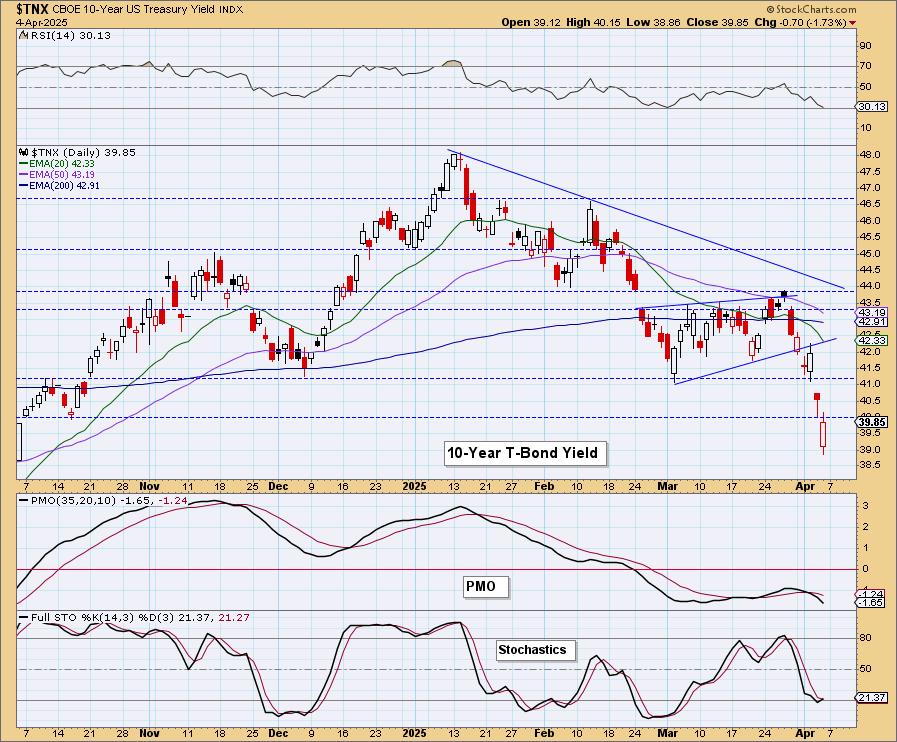Click the Nov label on the bottom date axis

pyautogui.click(x=149, y=733)
